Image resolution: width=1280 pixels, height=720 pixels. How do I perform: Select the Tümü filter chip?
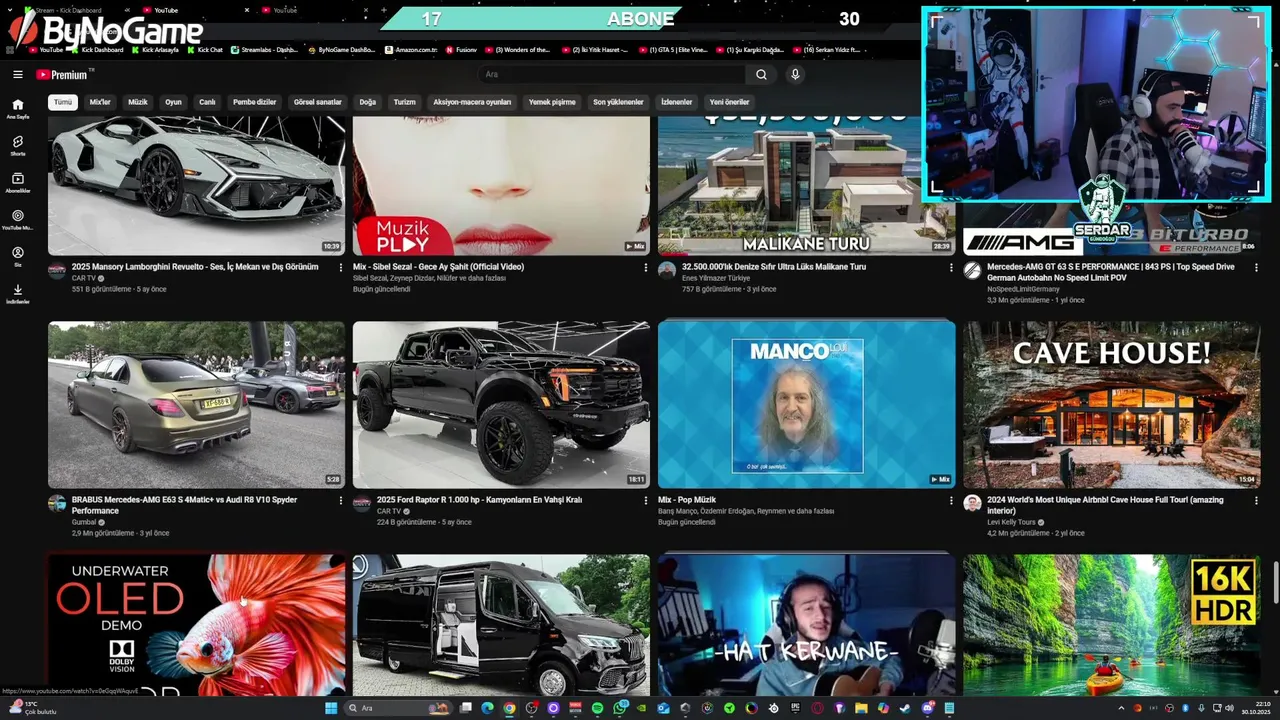63,102
